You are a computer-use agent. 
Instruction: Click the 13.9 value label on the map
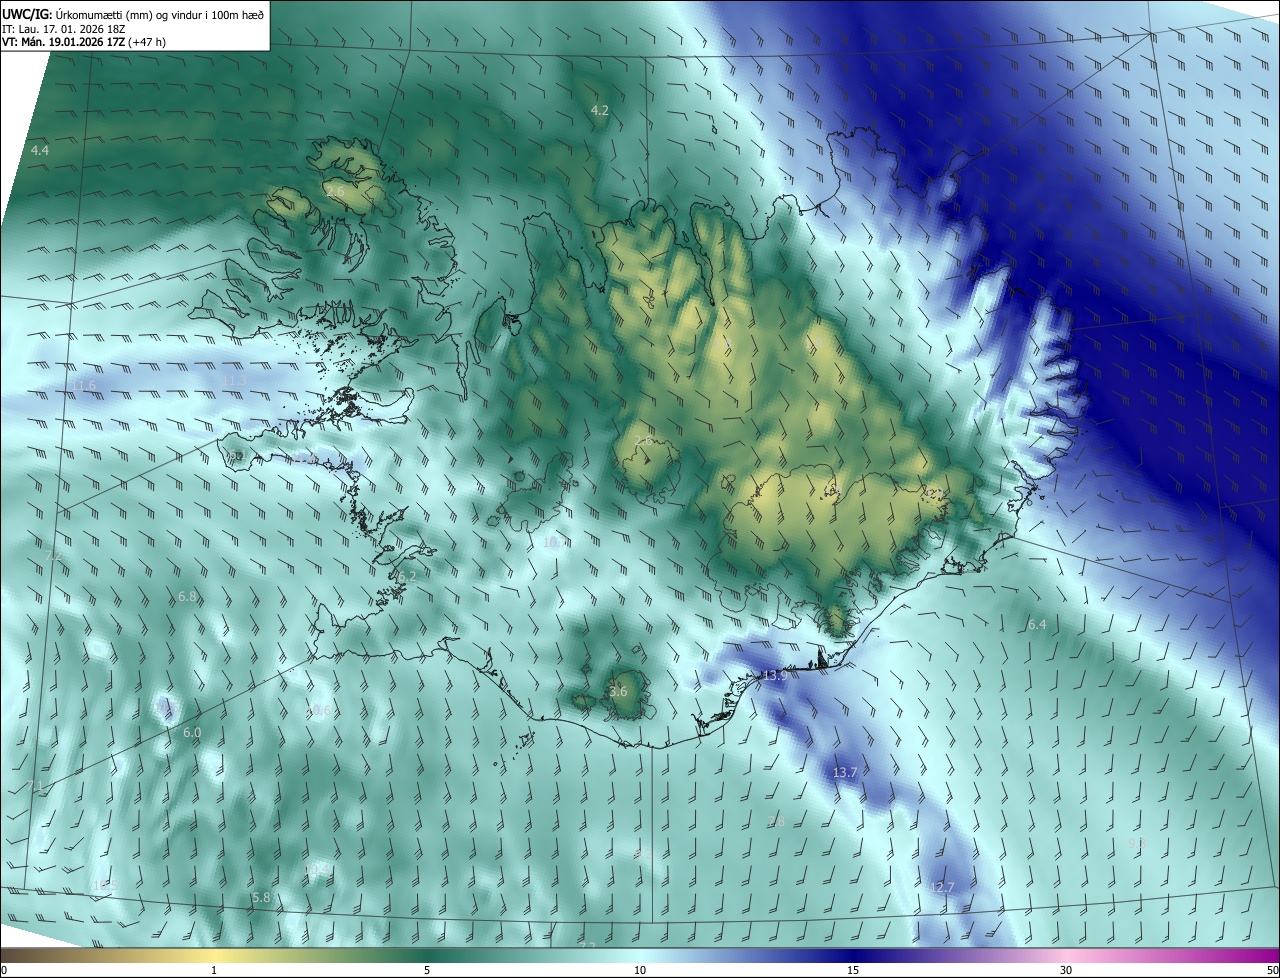(x=775, y=676)
